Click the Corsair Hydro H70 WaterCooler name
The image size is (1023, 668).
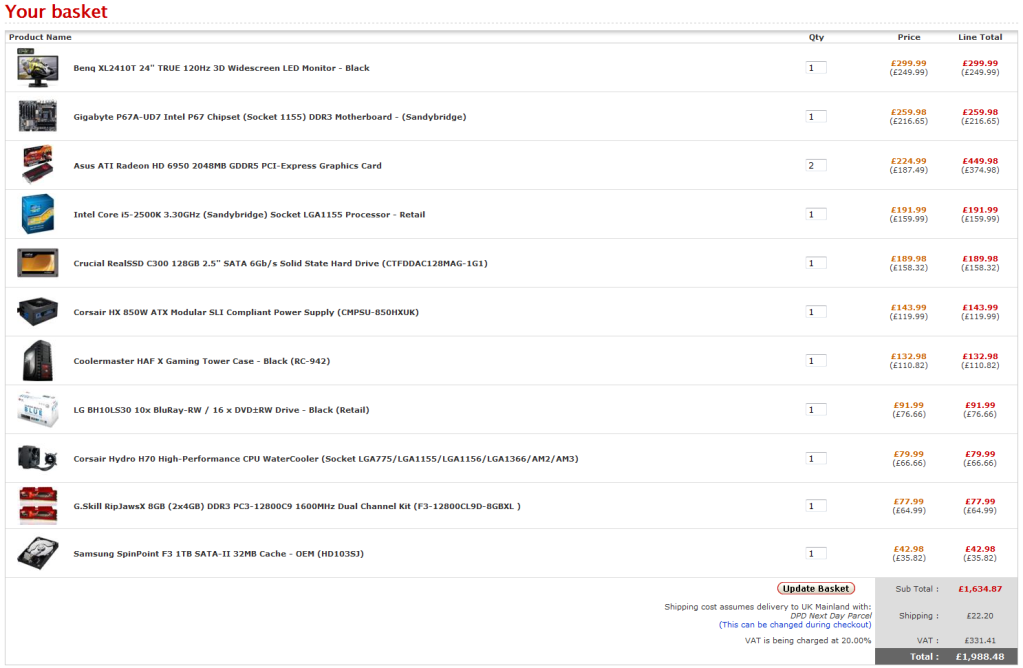click(x=326, y=459)
